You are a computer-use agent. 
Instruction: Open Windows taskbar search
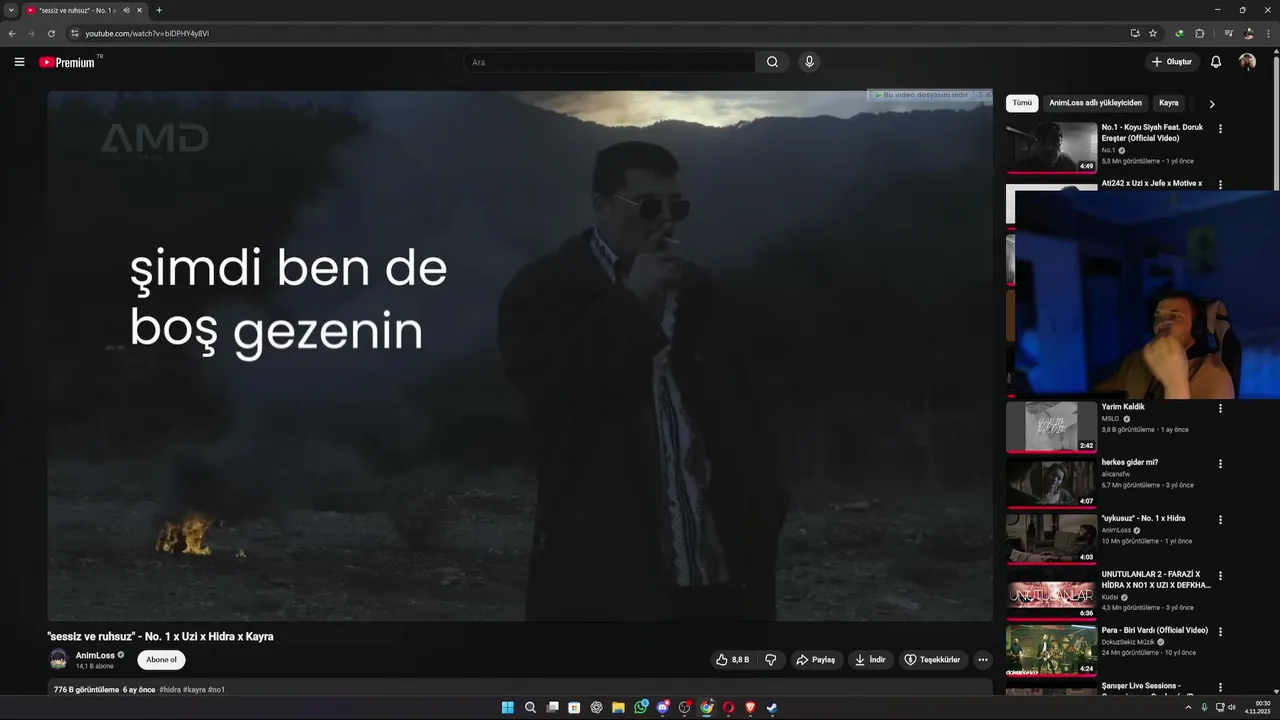pos(530,708)
